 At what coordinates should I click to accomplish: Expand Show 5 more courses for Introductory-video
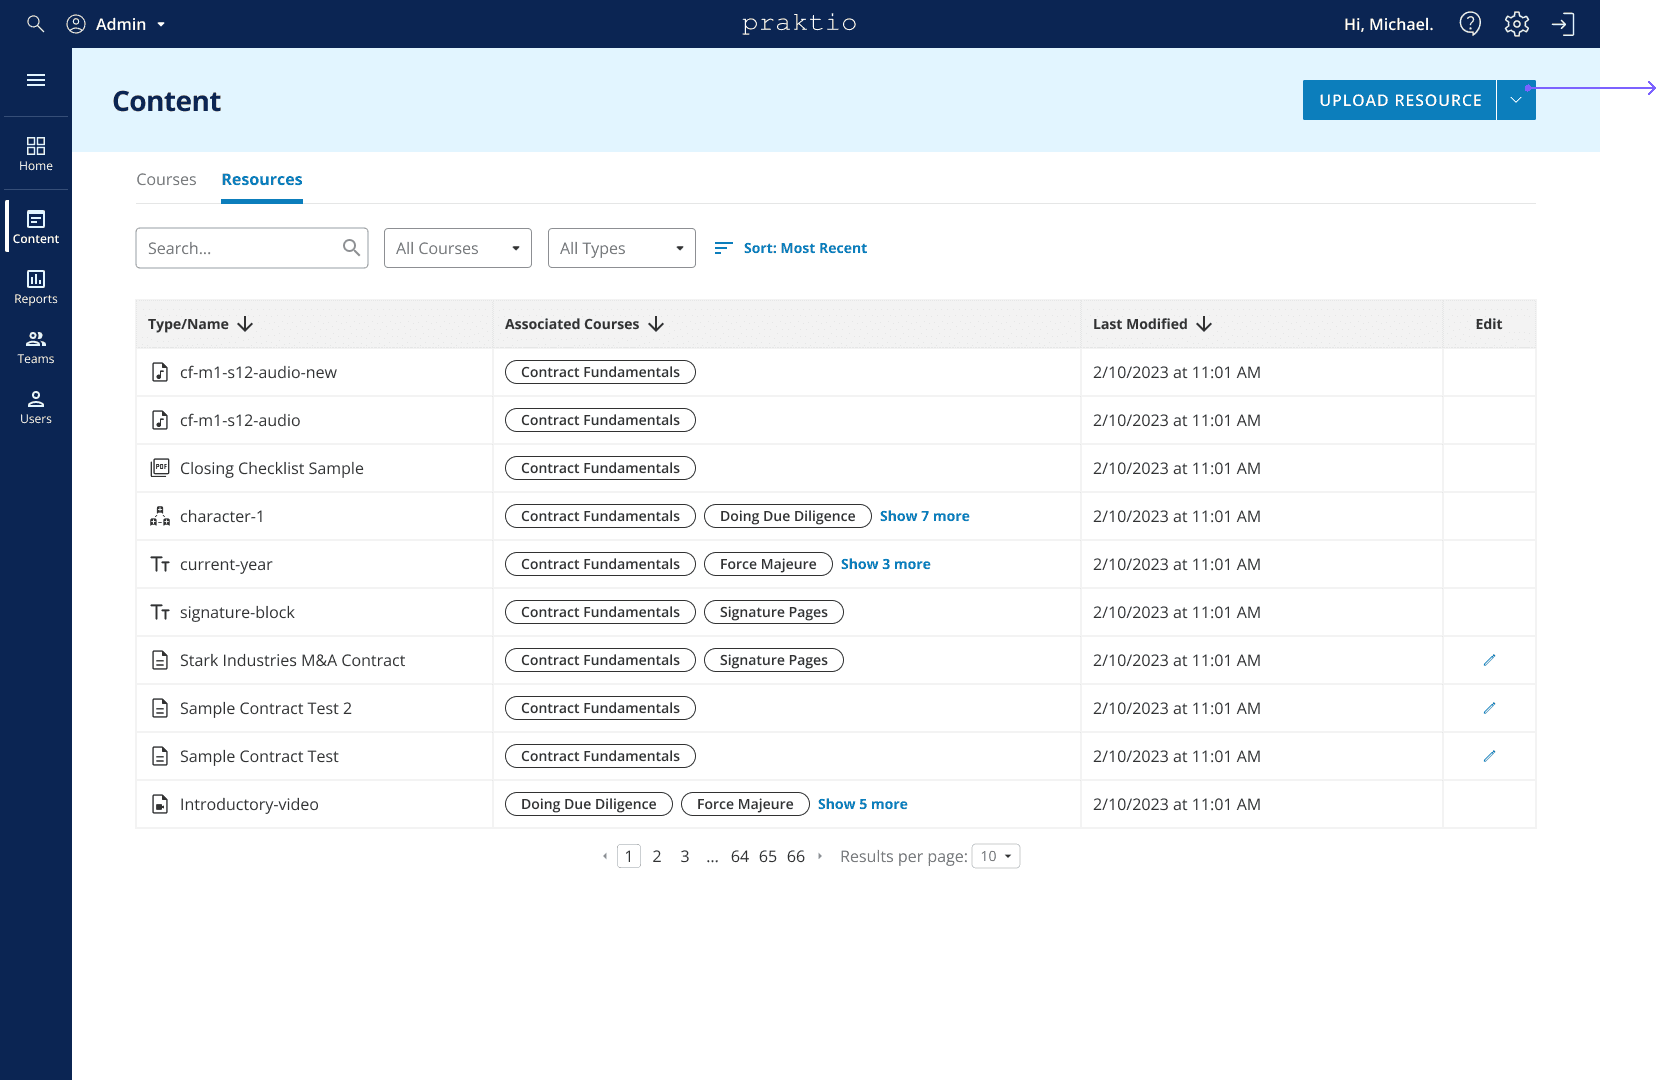point(863,804)
